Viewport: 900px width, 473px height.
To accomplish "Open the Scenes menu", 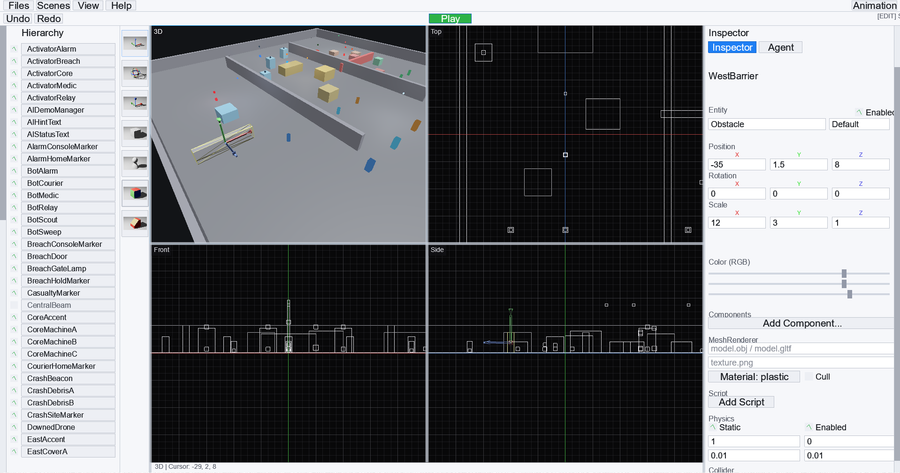I will [53, 5].
